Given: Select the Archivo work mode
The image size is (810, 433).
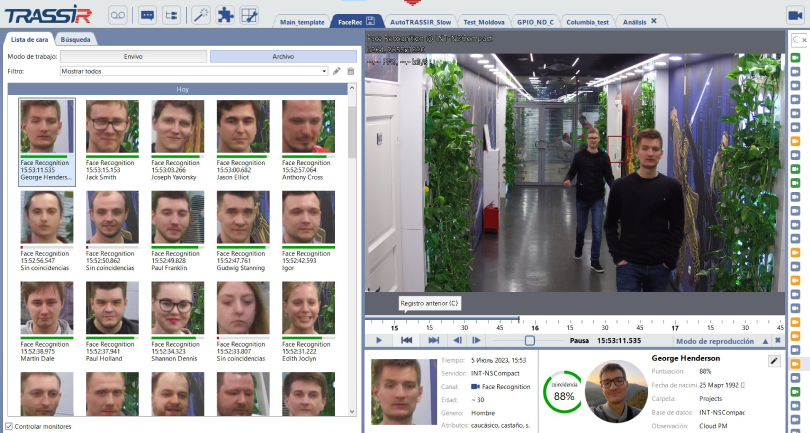Looking at the screenshot, I should (x=283, y=57).
